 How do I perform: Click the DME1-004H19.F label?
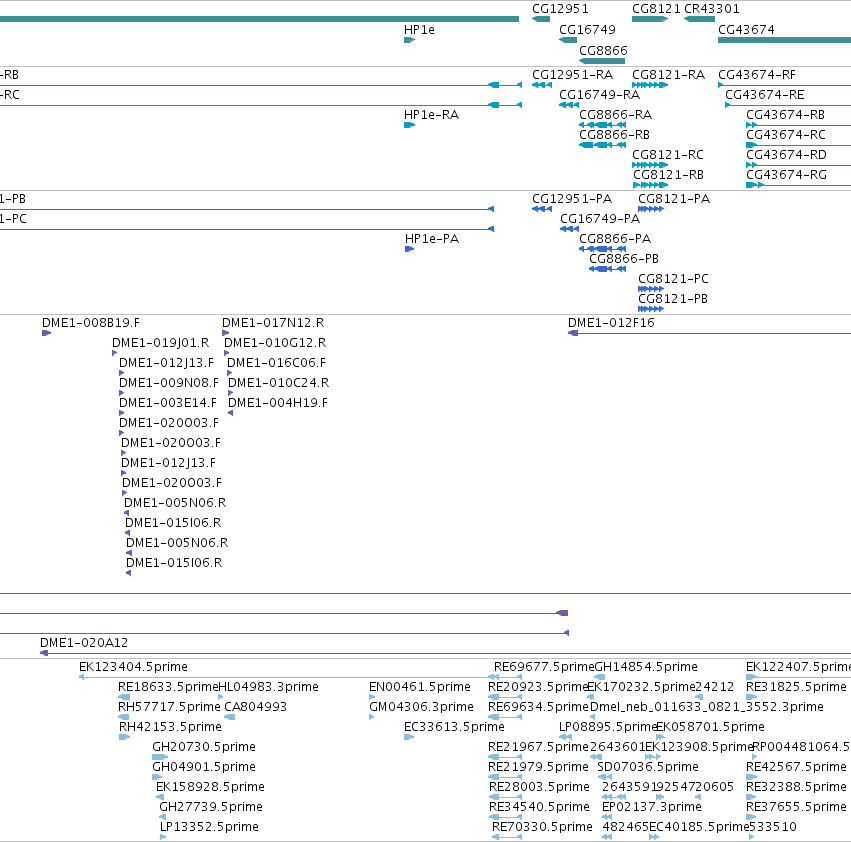click(278, 403)
